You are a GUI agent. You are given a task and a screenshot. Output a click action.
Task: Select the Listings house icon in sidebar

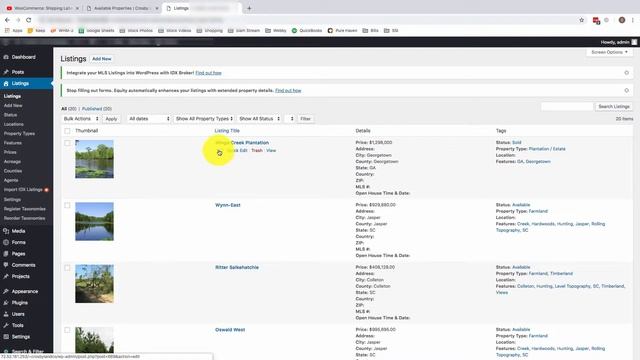pyautogui.click(x=6, y=83)
